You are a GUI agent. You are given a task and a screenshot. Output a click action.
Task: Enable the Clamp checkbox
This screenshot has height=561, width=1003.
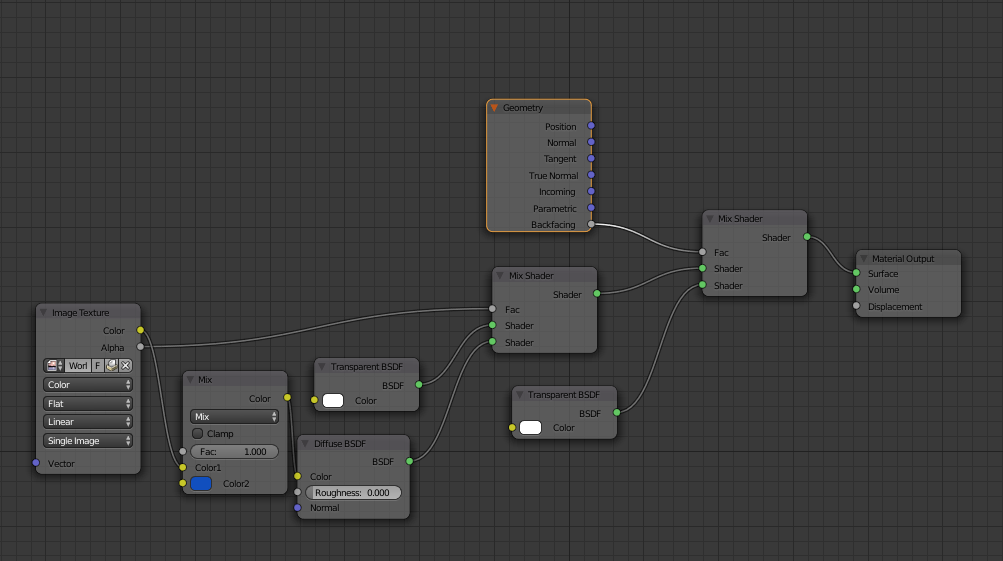coord(198,434)
